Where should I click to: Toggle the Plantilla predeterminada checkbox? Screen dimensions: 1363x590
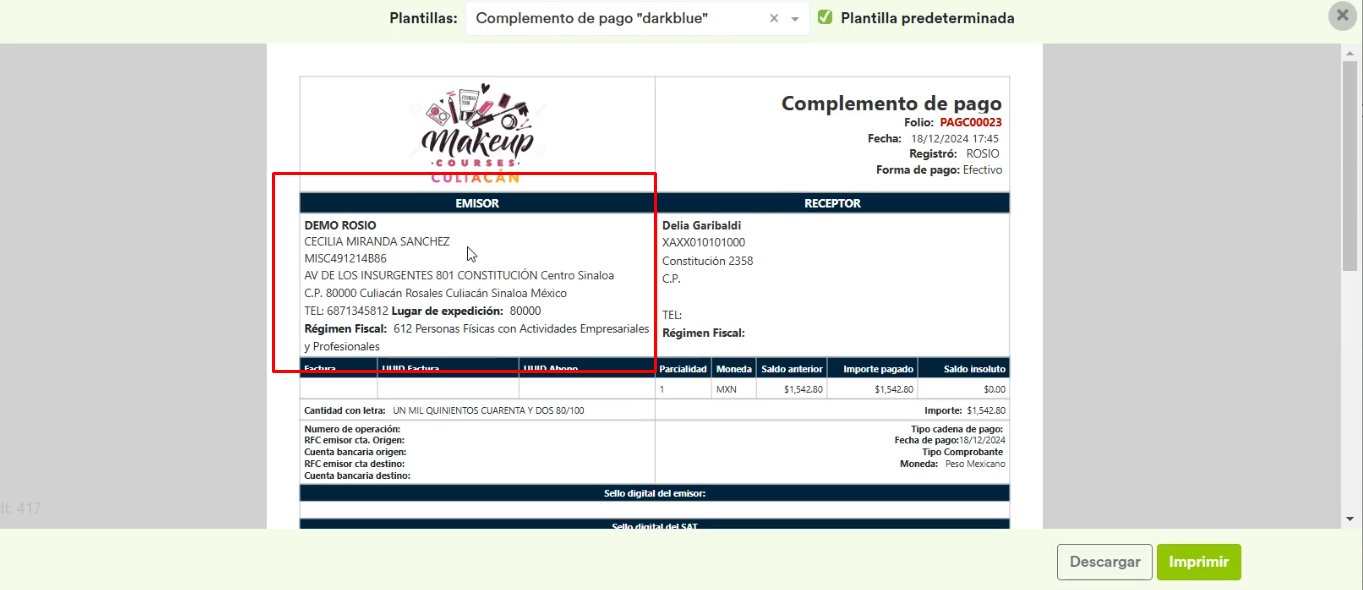tap(825, 18)
